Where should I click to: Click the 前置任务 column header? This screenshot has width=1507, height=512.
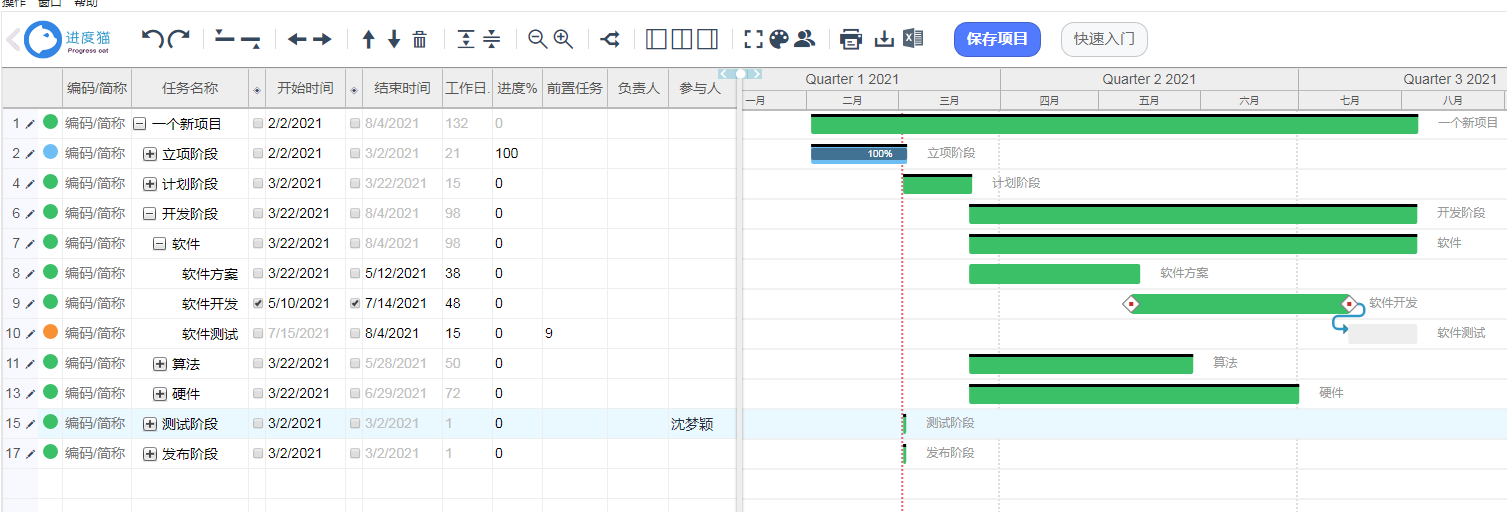coord(574,88)
